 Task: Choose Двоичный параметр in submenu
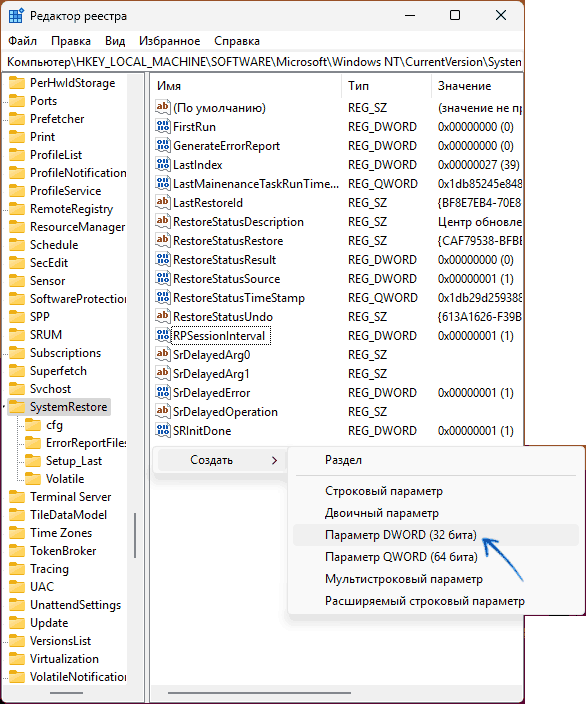pos(436,513)
